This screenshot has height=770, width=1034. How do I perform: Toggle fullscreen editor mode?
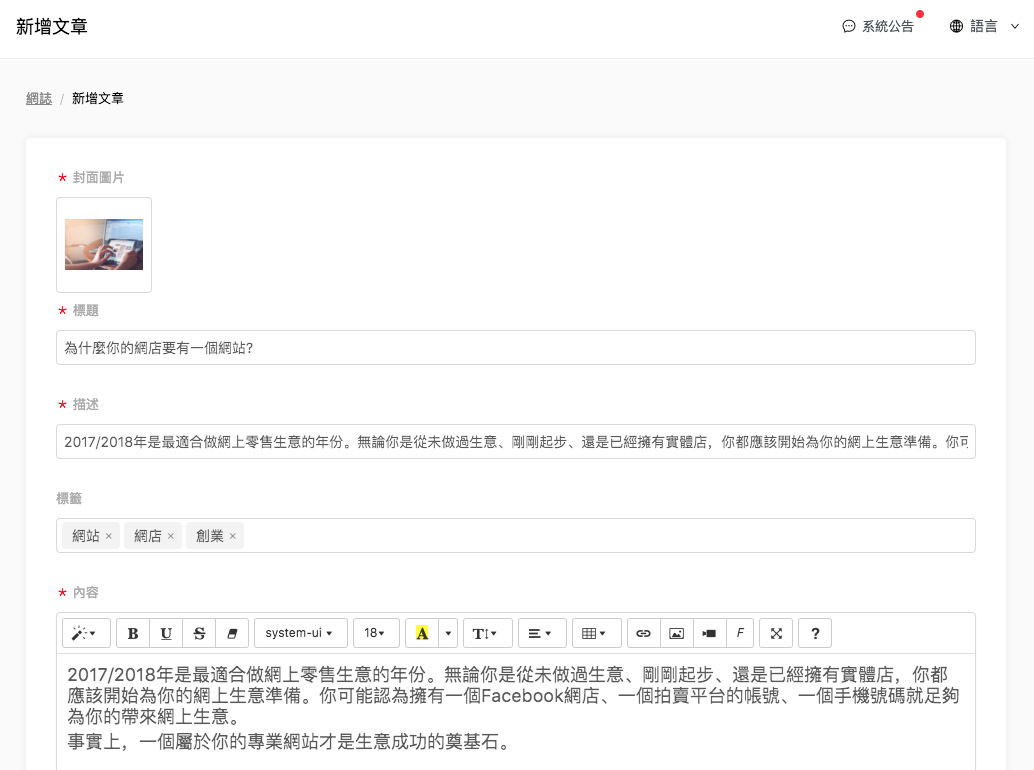click(776, 634)
